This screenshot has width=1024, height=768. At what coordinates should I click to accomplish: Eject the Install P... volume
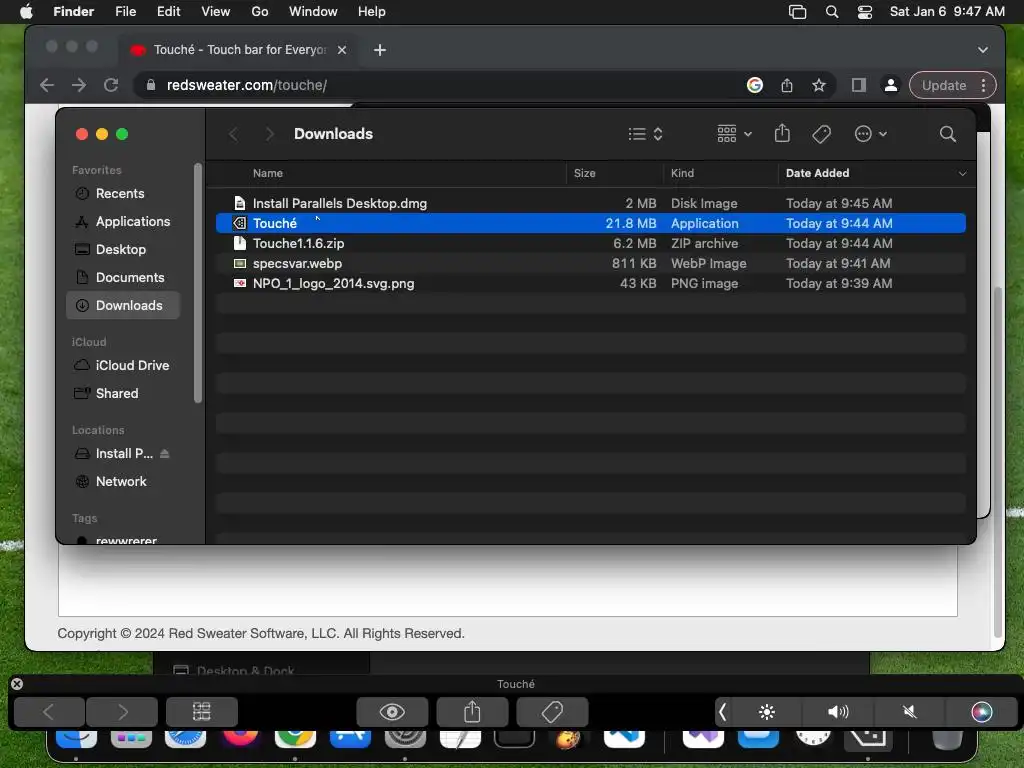[x=165, y=453]
